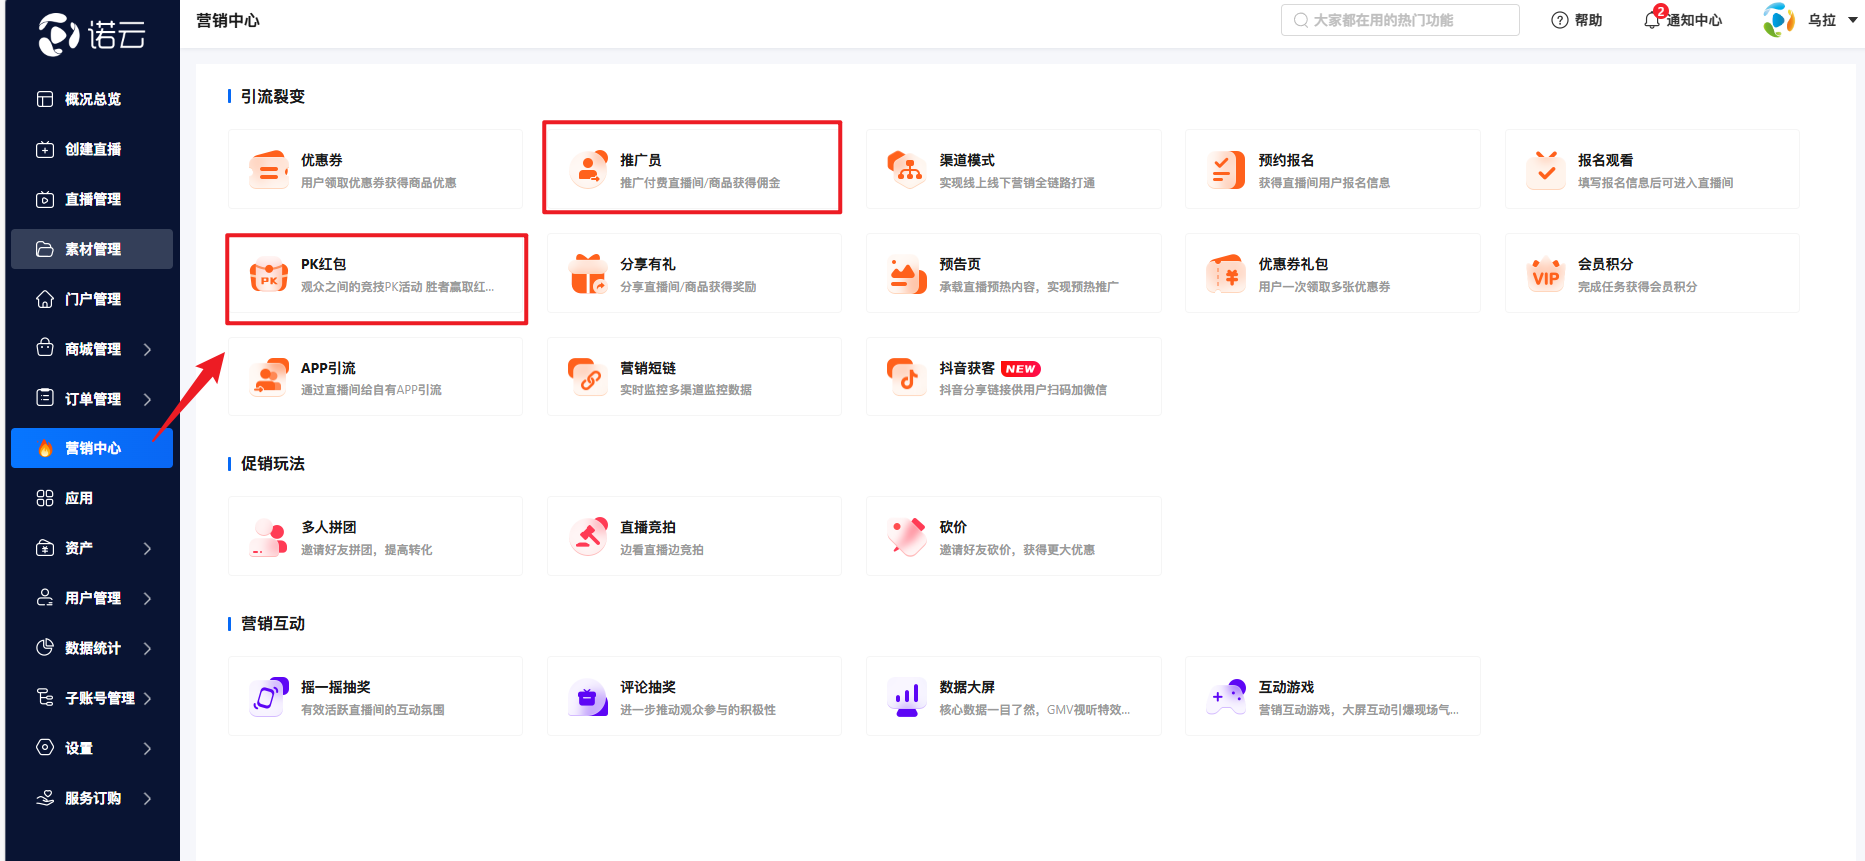Click the 抖音获客 TikTok icon
Viewport: 1865px width, 861px height.
907,378
